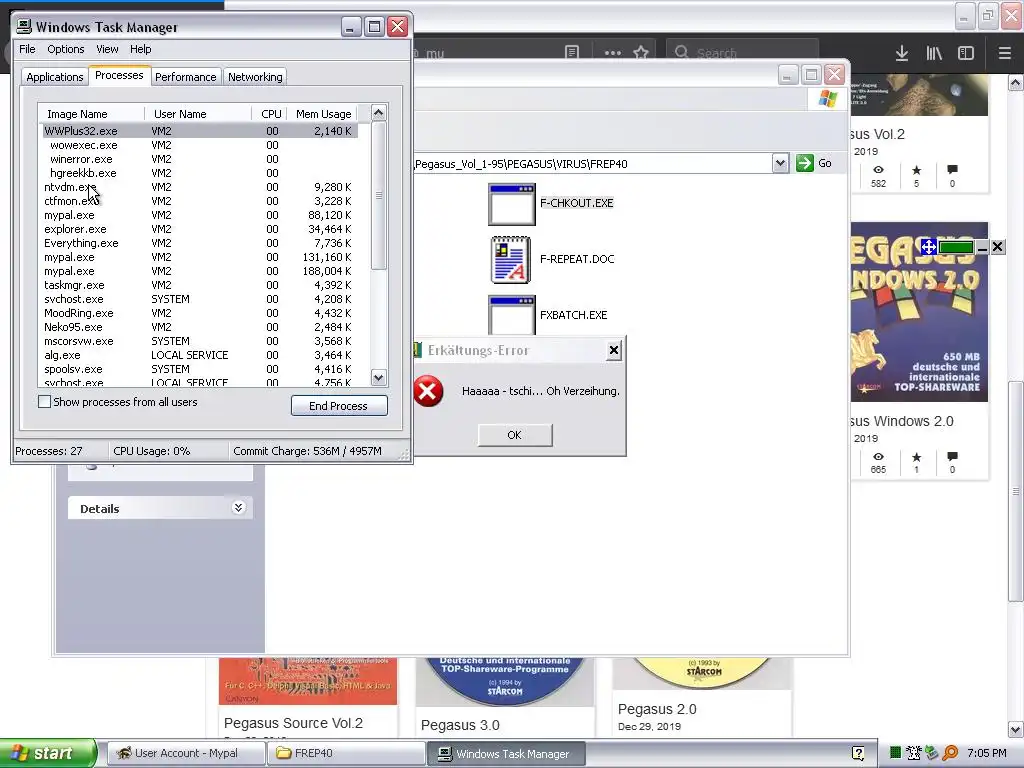Sort by Mem Usage column header
This screenshot has width=1024, height=768.
tap(323, 114)
